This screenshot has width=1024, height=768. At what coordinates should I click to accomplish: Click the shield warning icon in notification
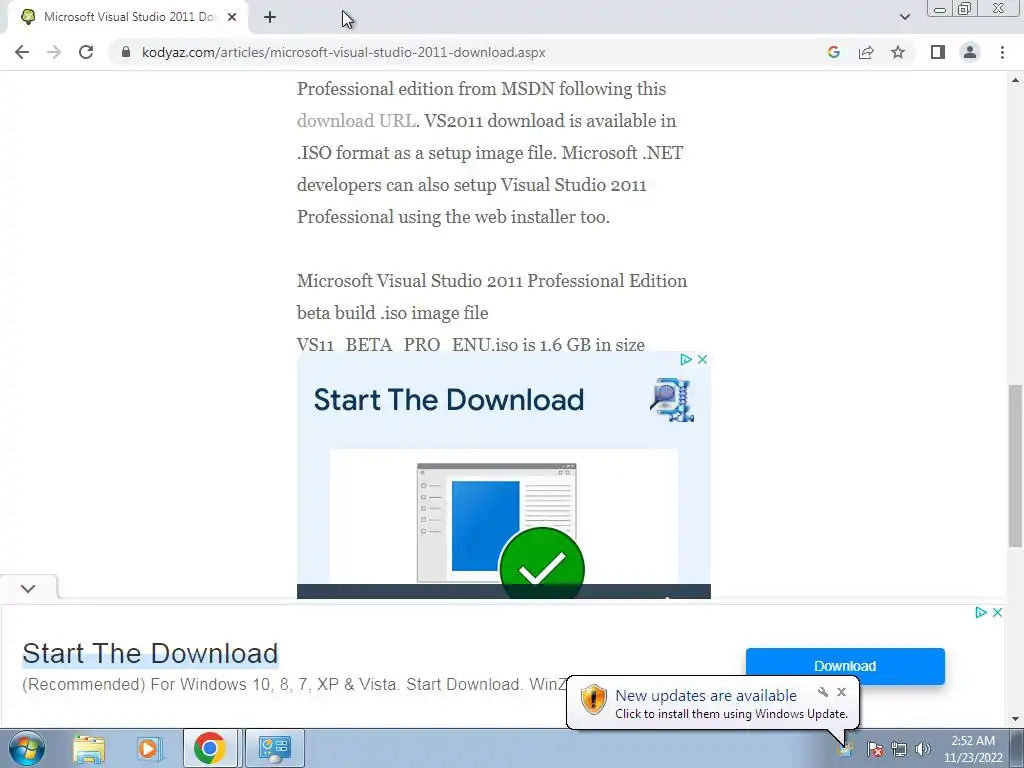pos(594,700)
